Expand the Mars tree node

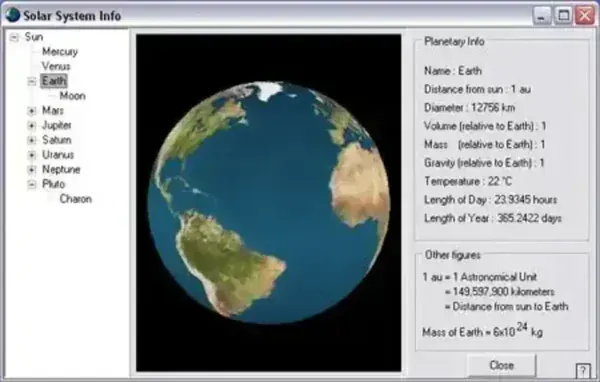coord(32,111)
